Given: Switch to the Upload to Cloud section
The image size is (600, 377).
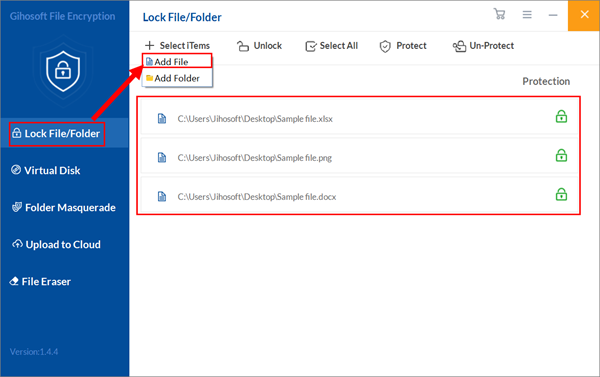Looking at the screenshot, I should [x=57, y=244].
